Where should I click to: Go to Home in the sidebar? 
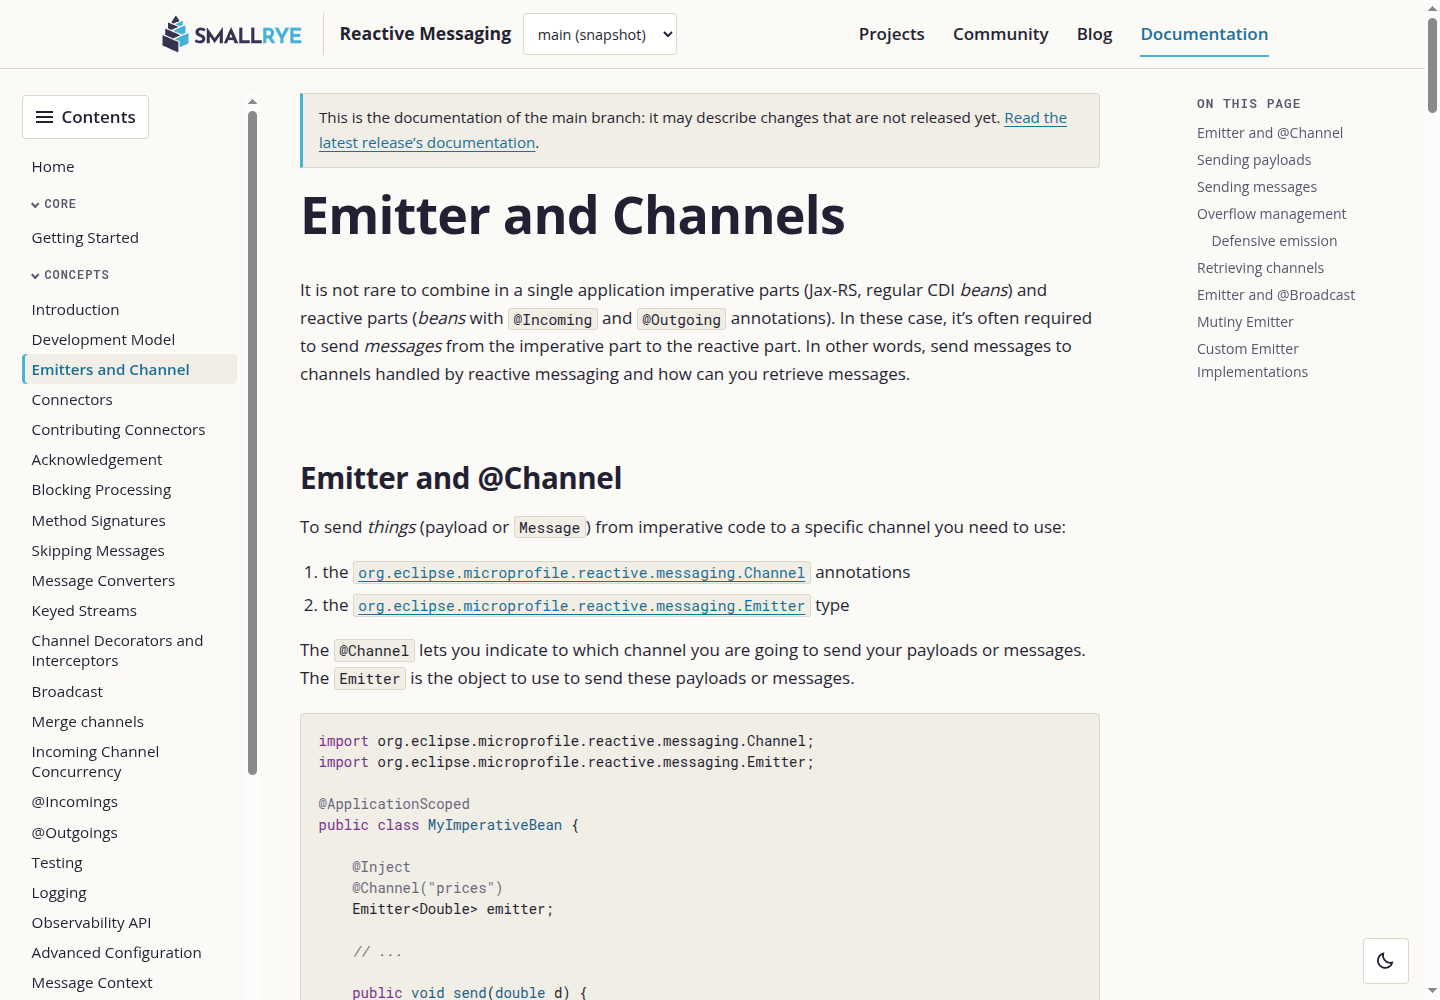53,167
